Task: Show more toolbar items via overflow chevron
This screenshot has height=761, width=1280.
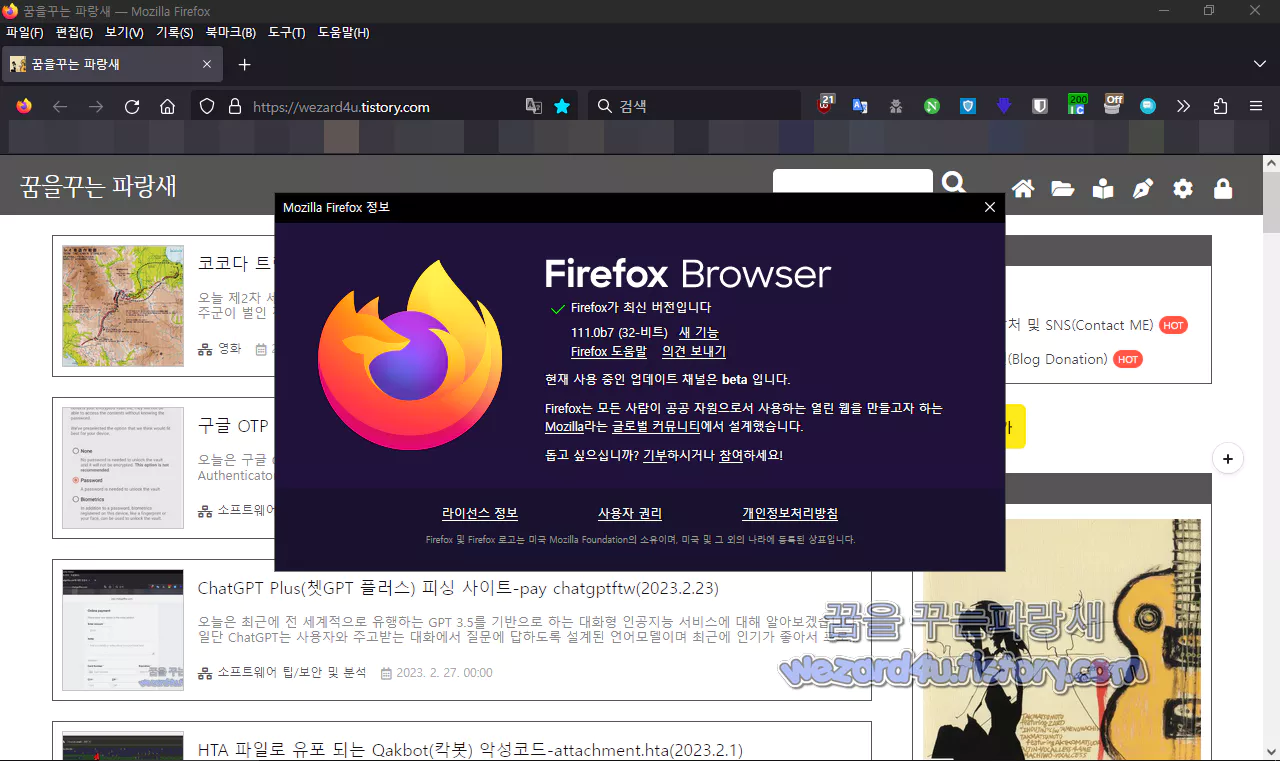Action: [1184, 106]
